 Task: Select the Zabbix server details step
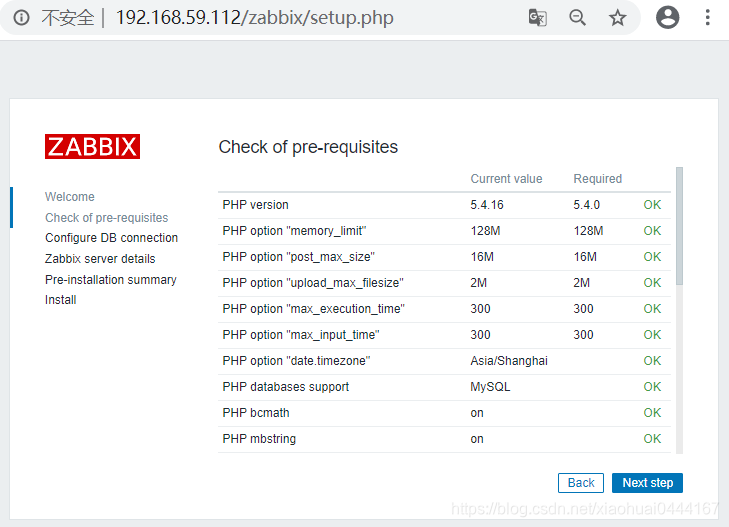click(100, 258)
